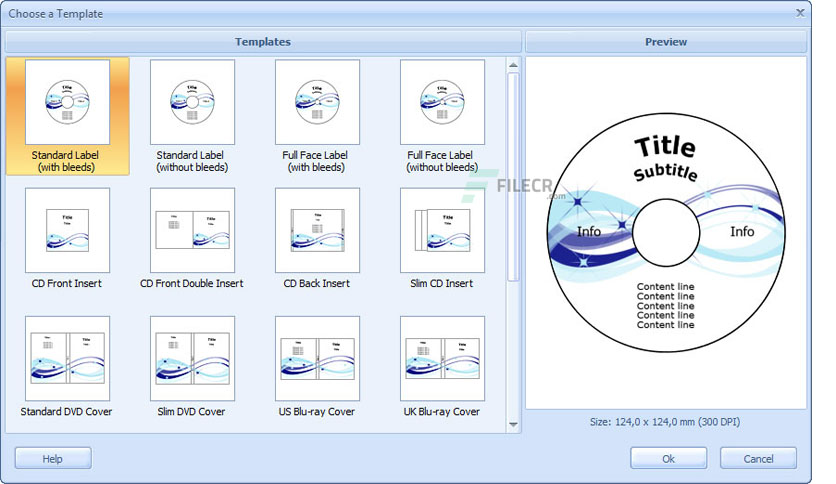
Task: Select the Standard Label (with bleeds) template
Action: pyautogui.click(x=67, y=116)
